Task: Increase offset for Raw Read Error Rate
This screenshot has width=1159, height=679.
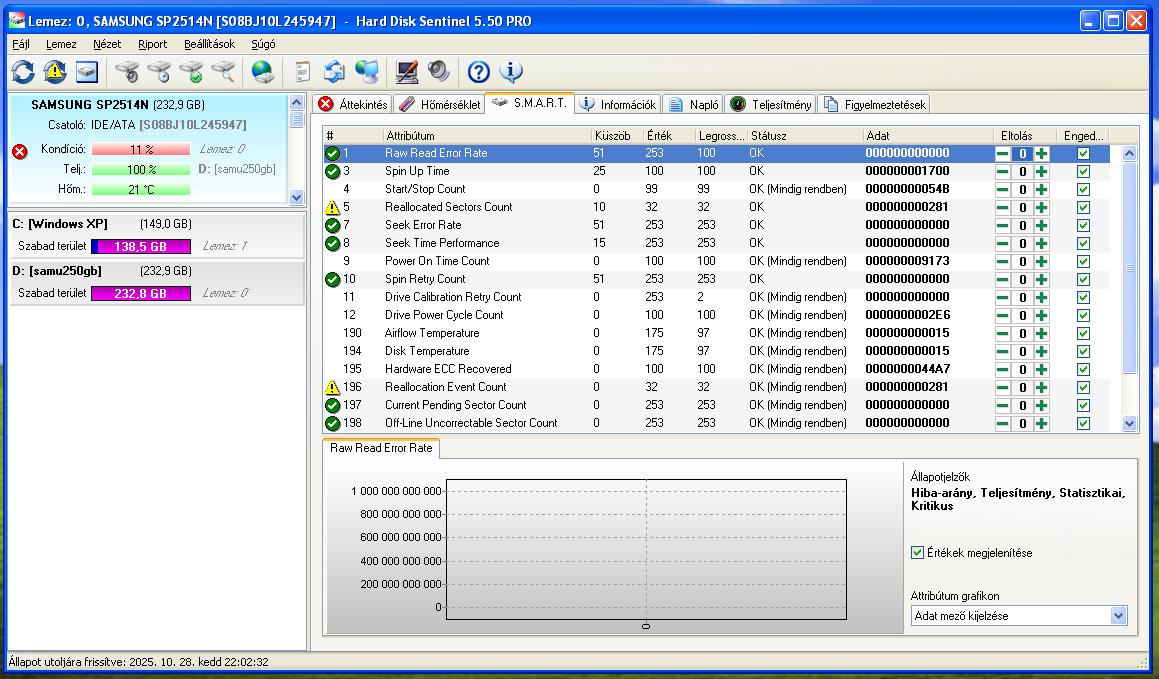Action: (1042, 153)
